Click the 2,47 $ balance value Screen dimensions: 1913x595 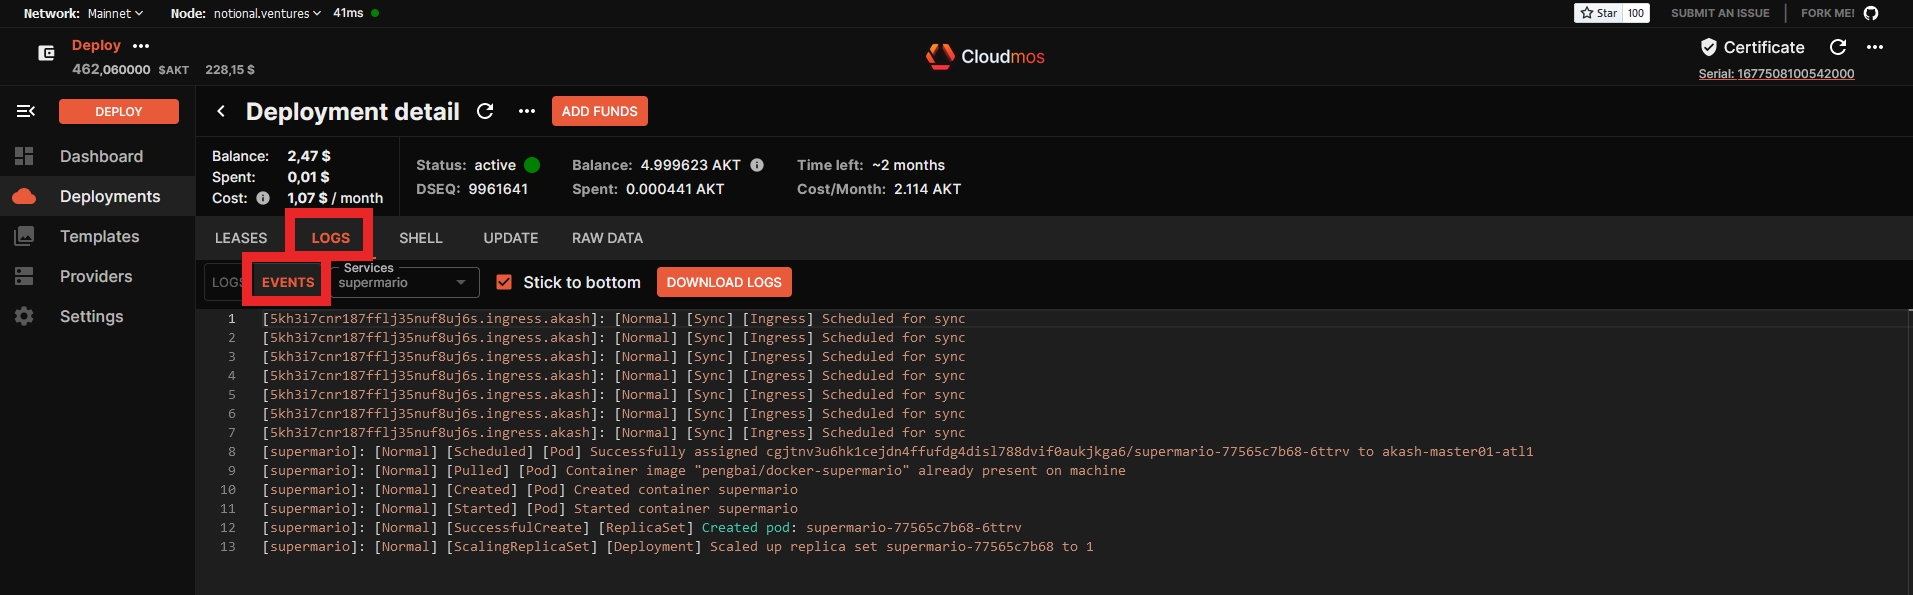click(309, 156)
